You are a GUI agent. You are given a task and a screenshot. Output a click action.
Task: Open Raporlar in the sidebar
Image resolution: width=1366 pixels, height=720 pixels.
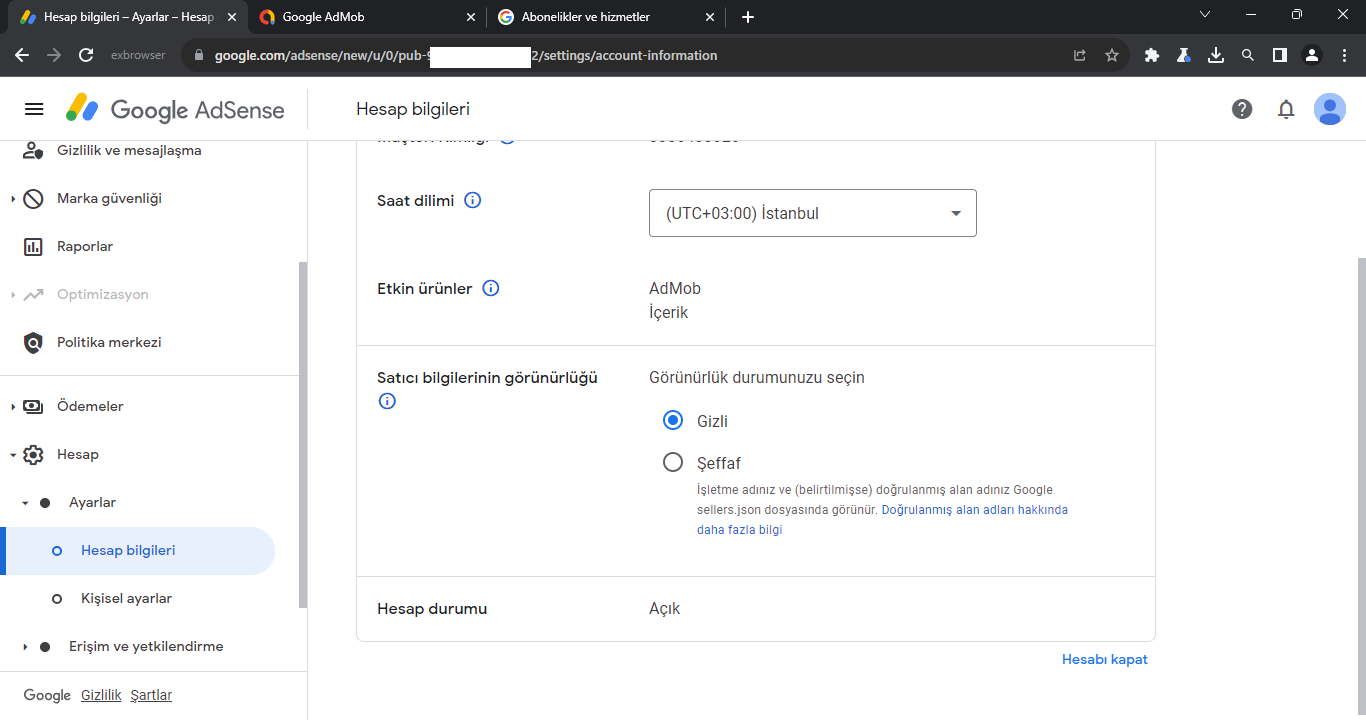point(85,247)
